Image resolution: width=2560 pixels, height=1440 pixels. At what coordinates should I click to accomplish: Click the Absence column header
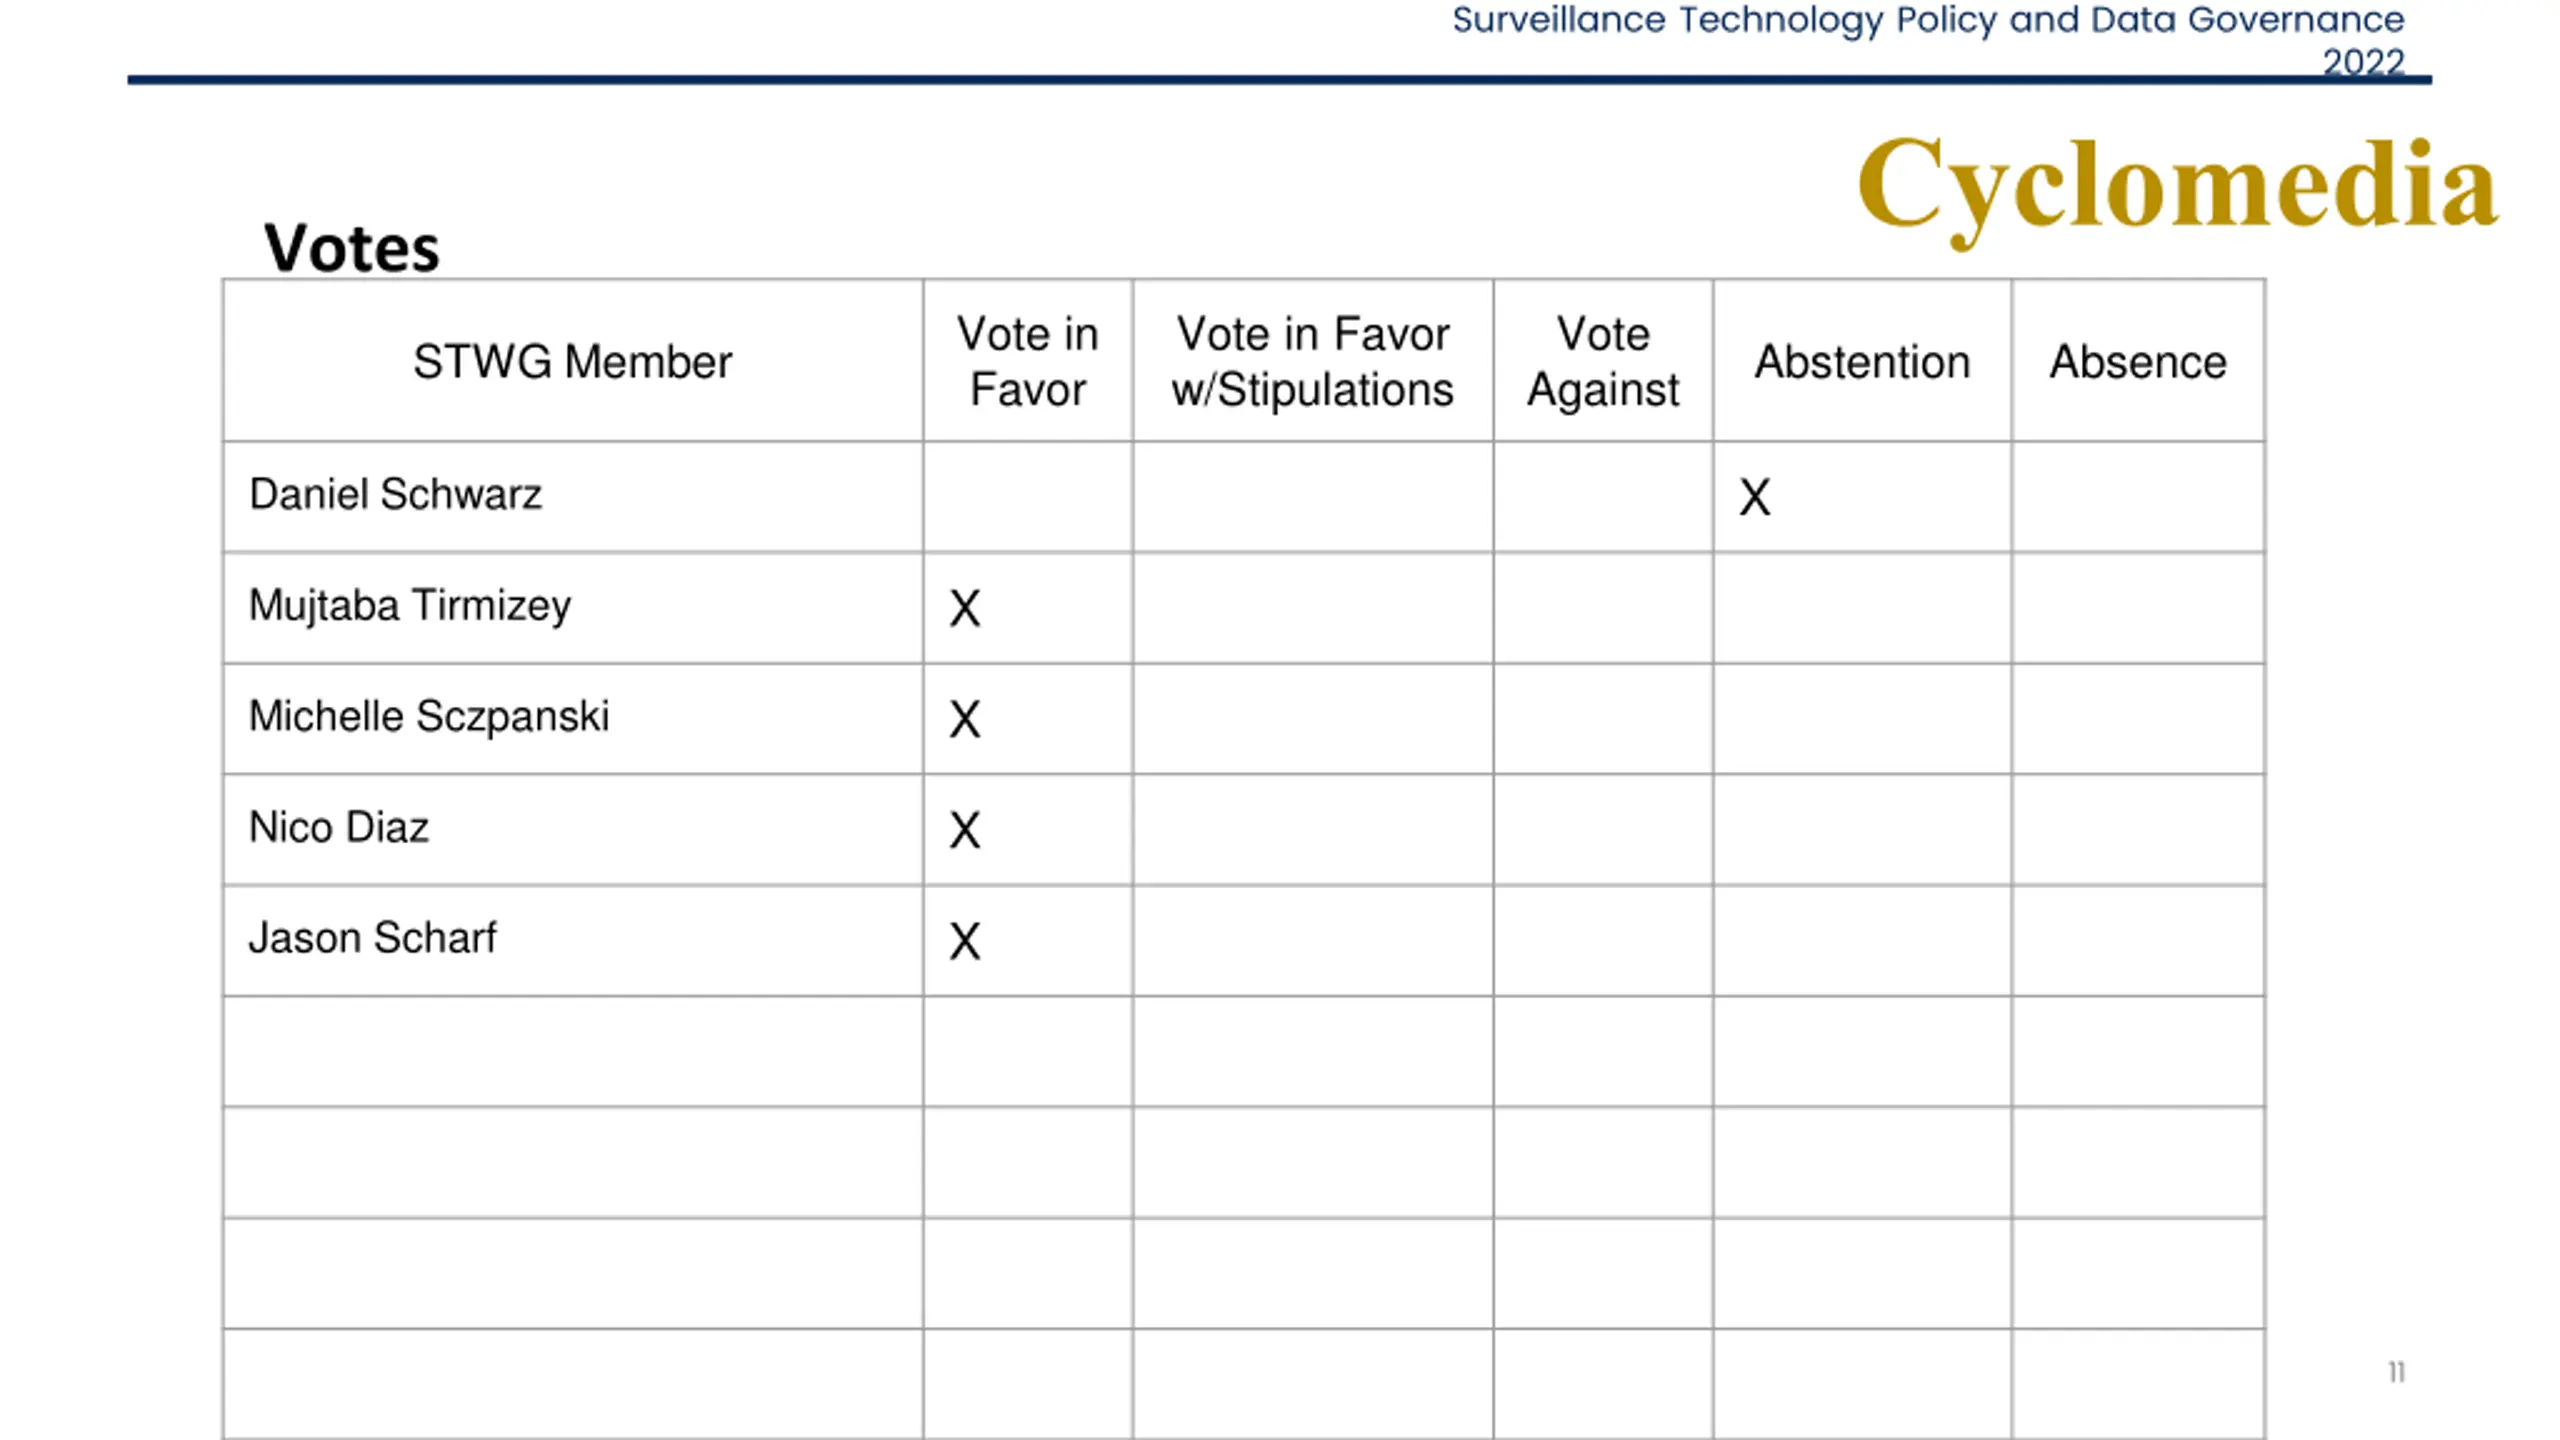(2137, 362)
